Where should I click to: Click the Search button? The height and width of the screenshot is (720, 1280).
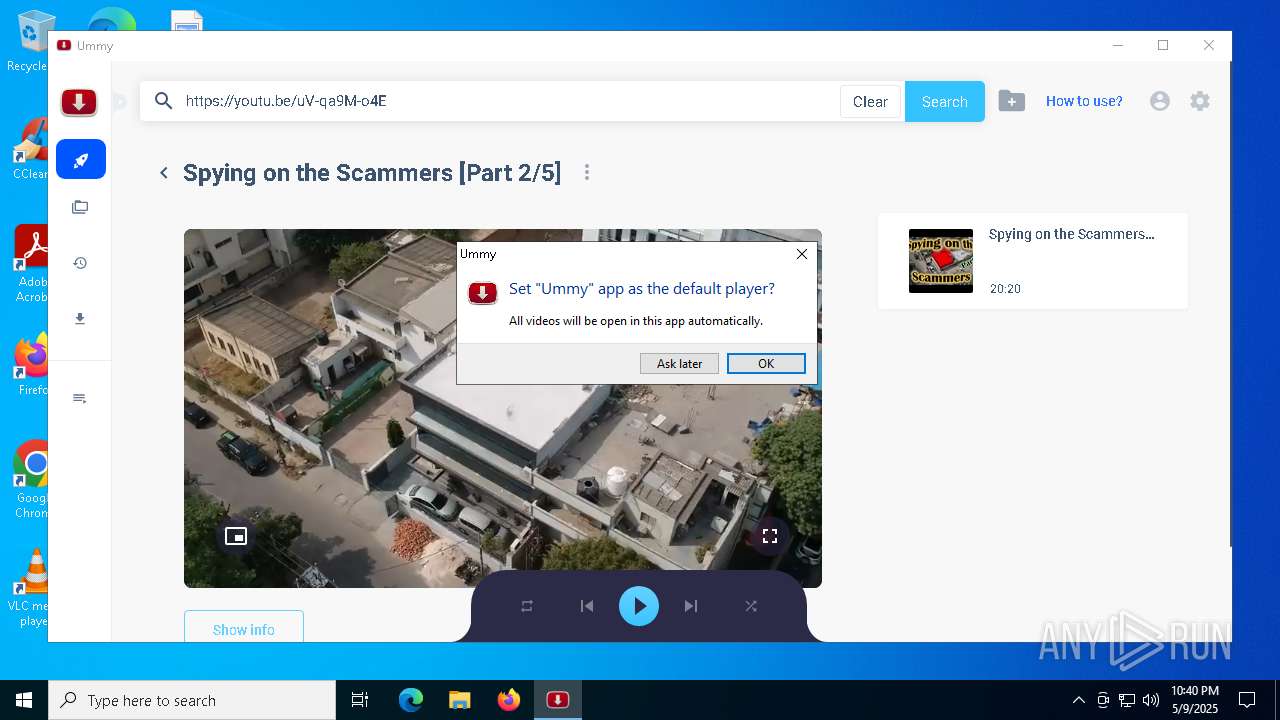click(x=945, y=101)
